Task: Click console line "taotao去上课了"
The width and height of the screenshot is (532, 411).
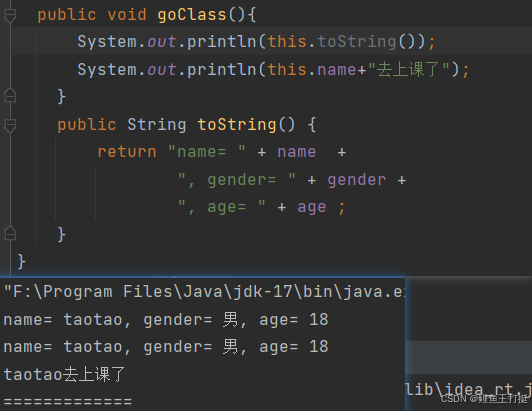Action: (64, 375)
